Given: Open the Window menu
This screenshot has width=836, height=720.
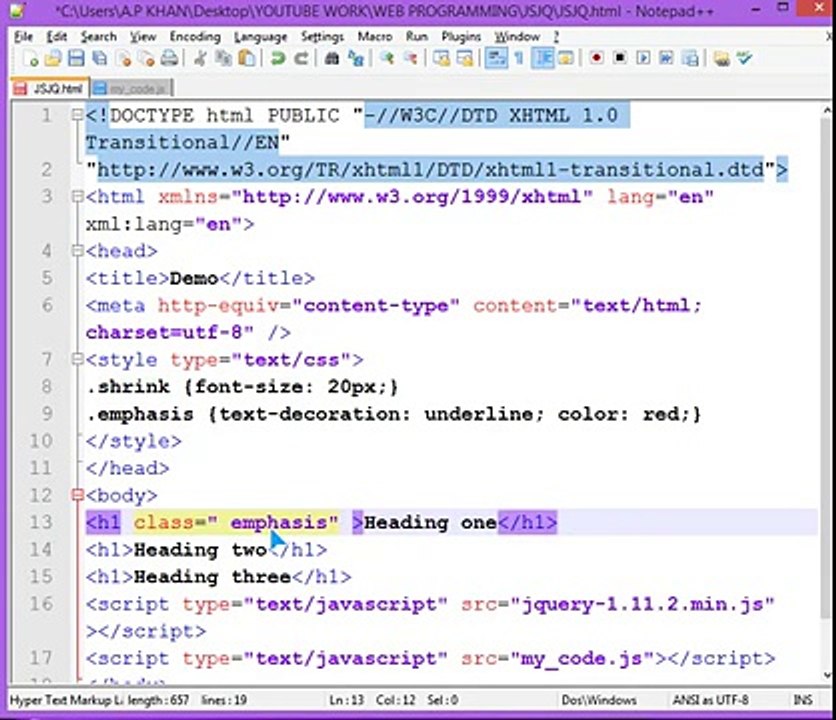Looking at the screenshot, I should click(x=517, y=36).
